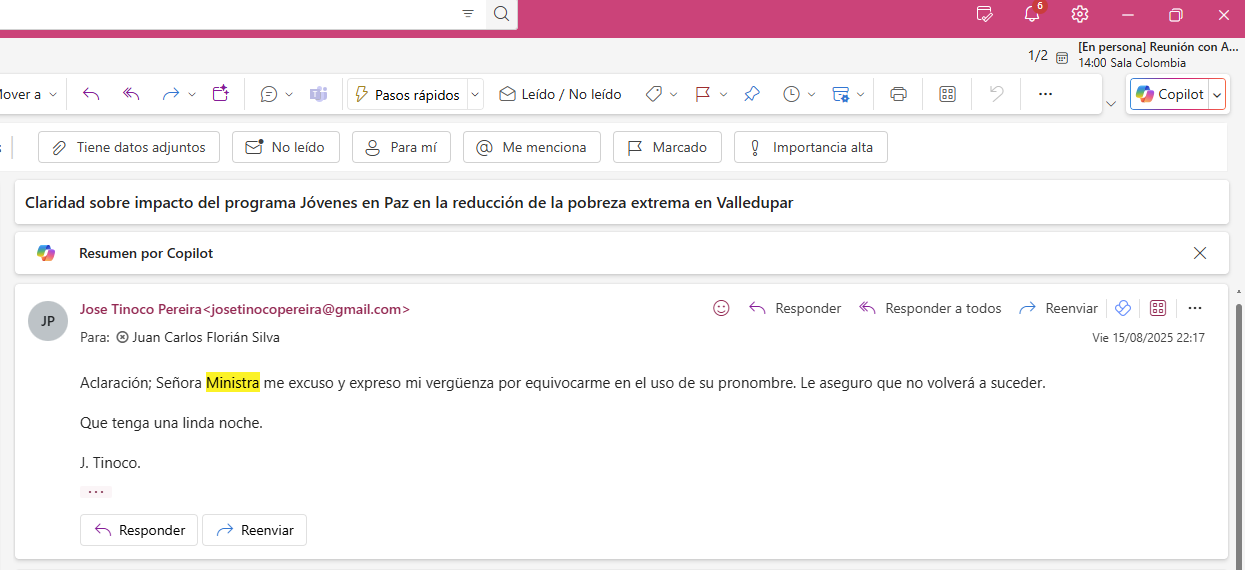This screenshot has height=570, width=1245.
Task: Open the search filter options icon
Action: pyautogui.click(x=468, y=13)
